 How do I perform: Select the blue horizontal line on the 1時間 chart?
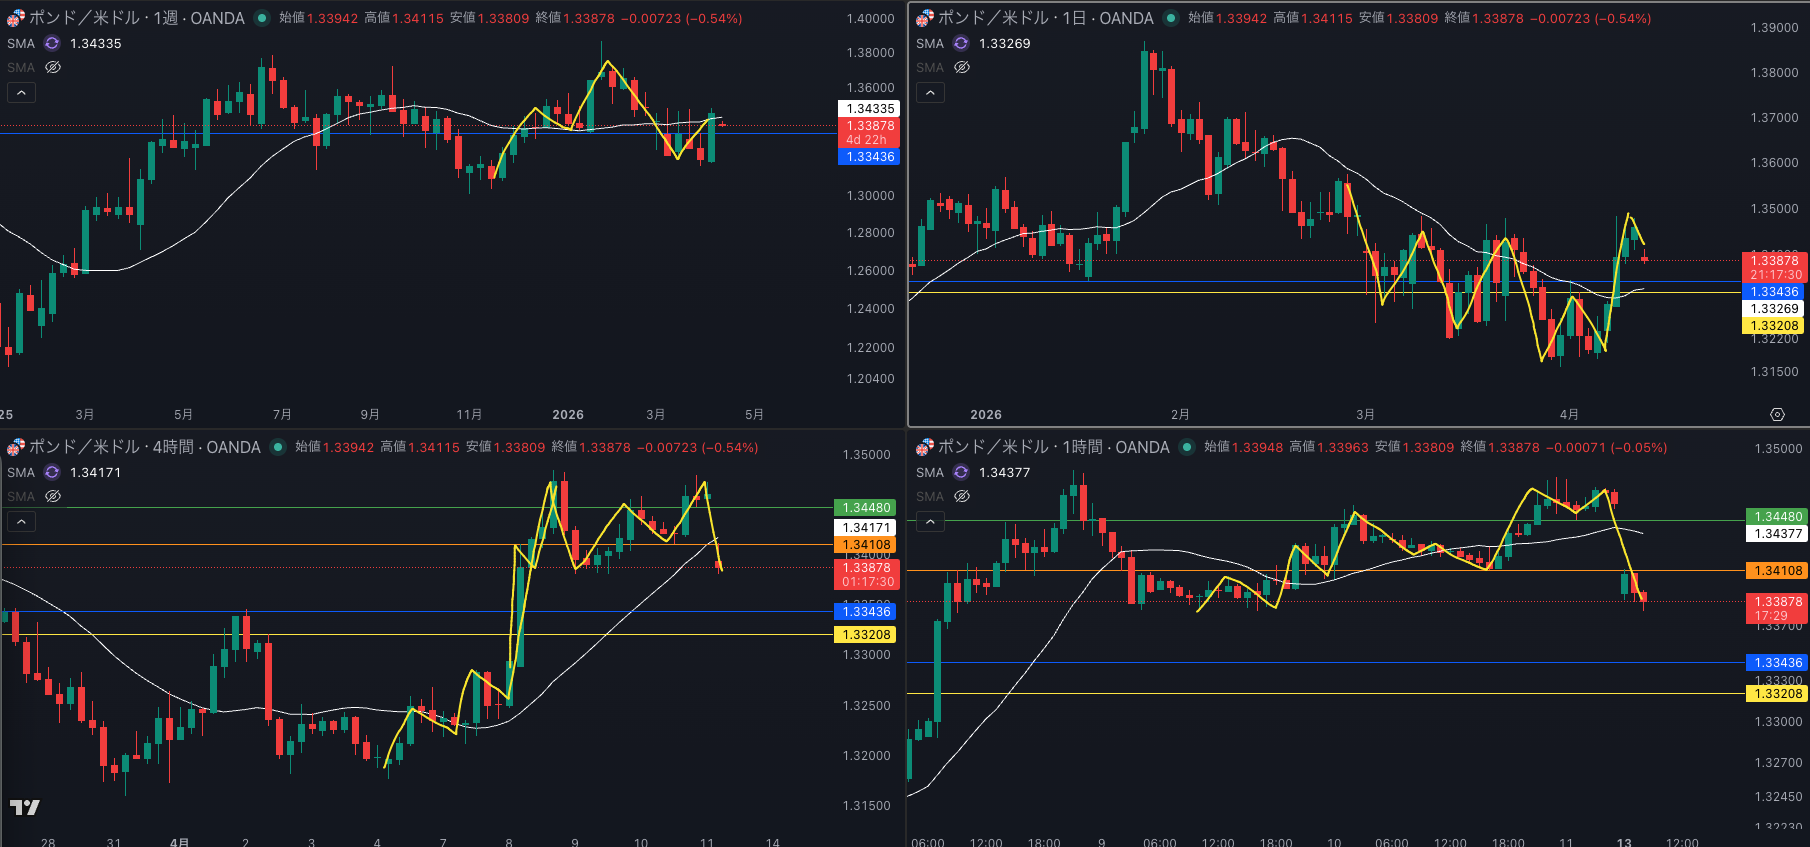point(1325,663)
